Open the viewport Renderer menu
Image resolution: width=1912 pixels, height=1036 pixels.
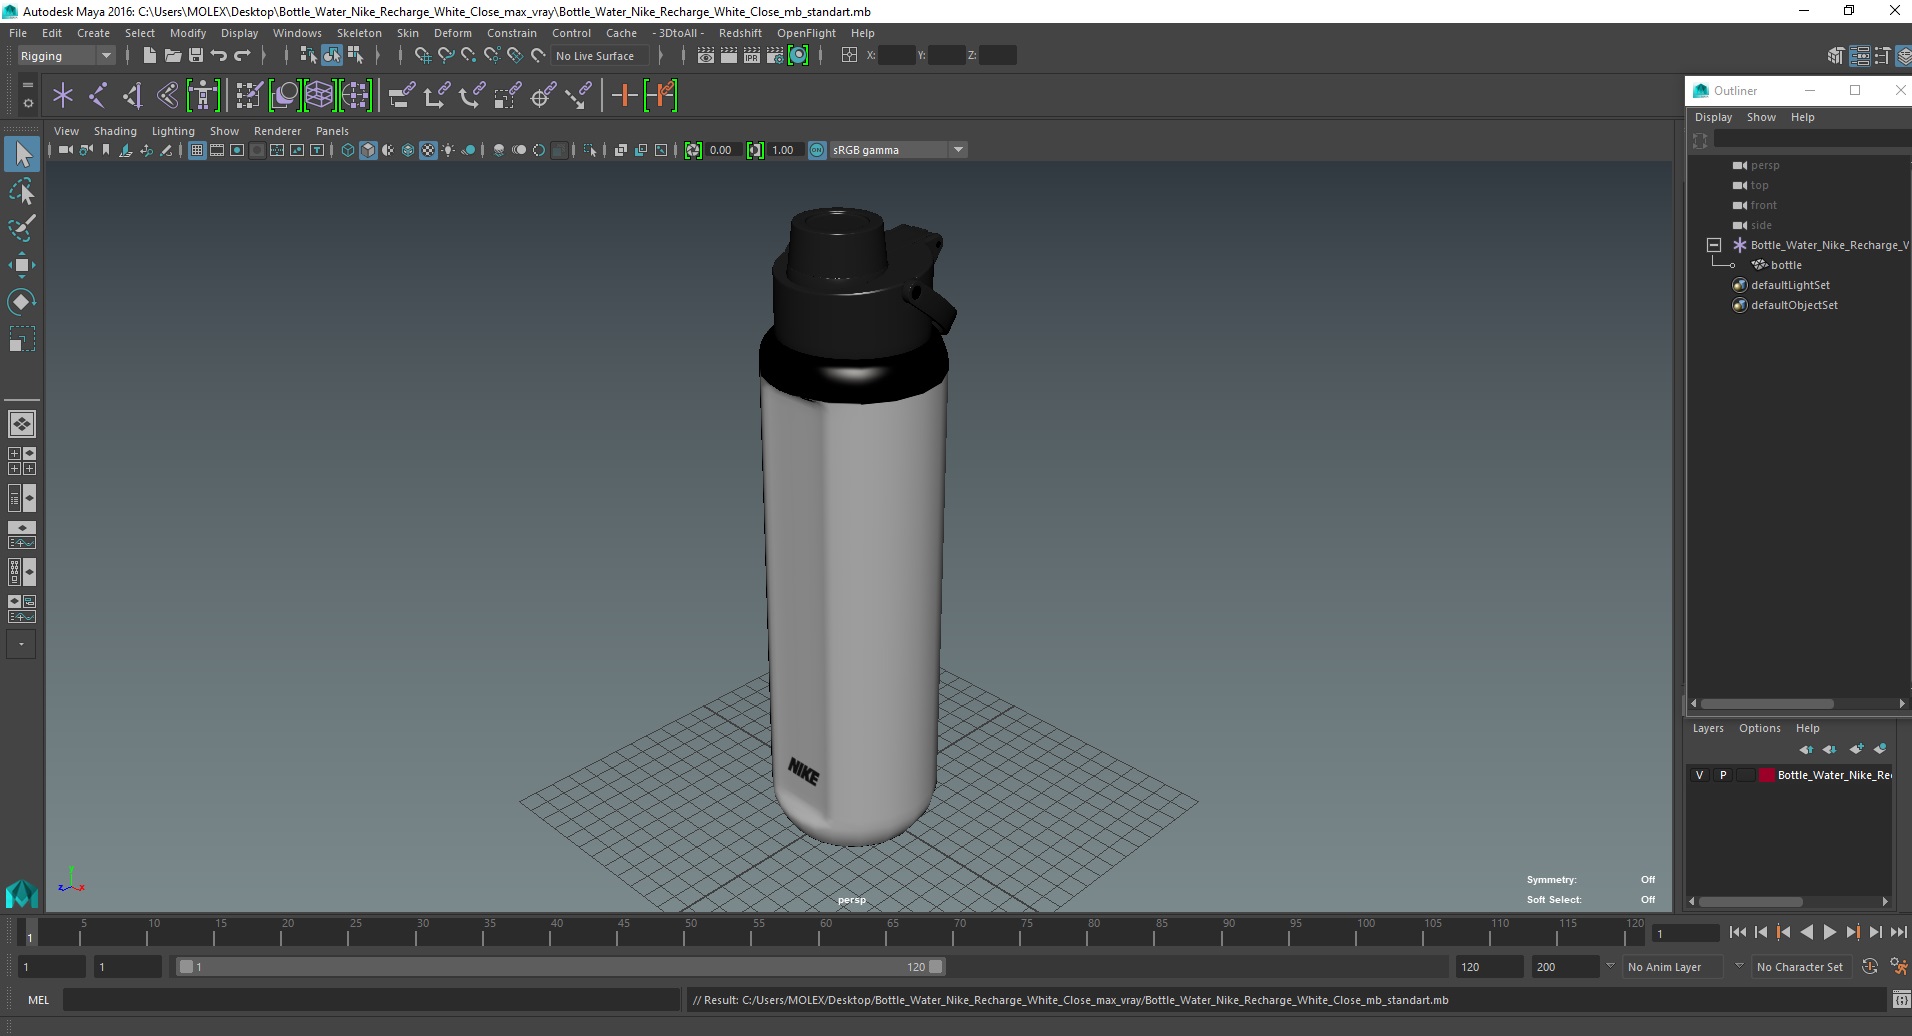[x=277, y=131]
